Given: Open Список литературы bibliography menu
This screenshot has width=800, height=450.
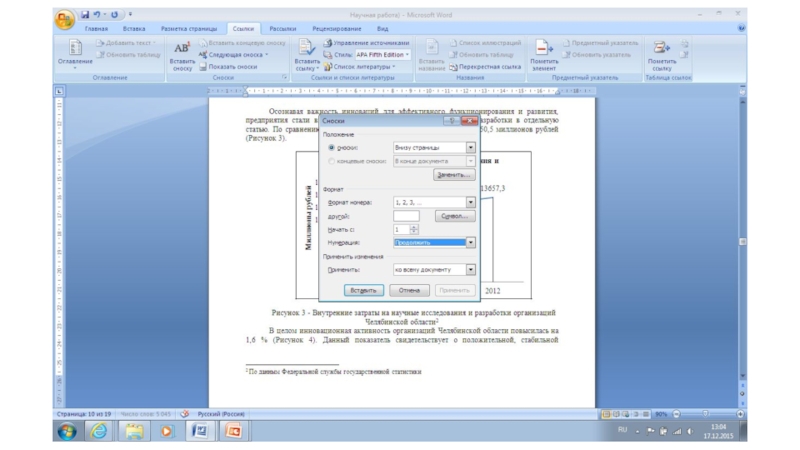Looking at the screenshot, I should click(x=360, y=67).
